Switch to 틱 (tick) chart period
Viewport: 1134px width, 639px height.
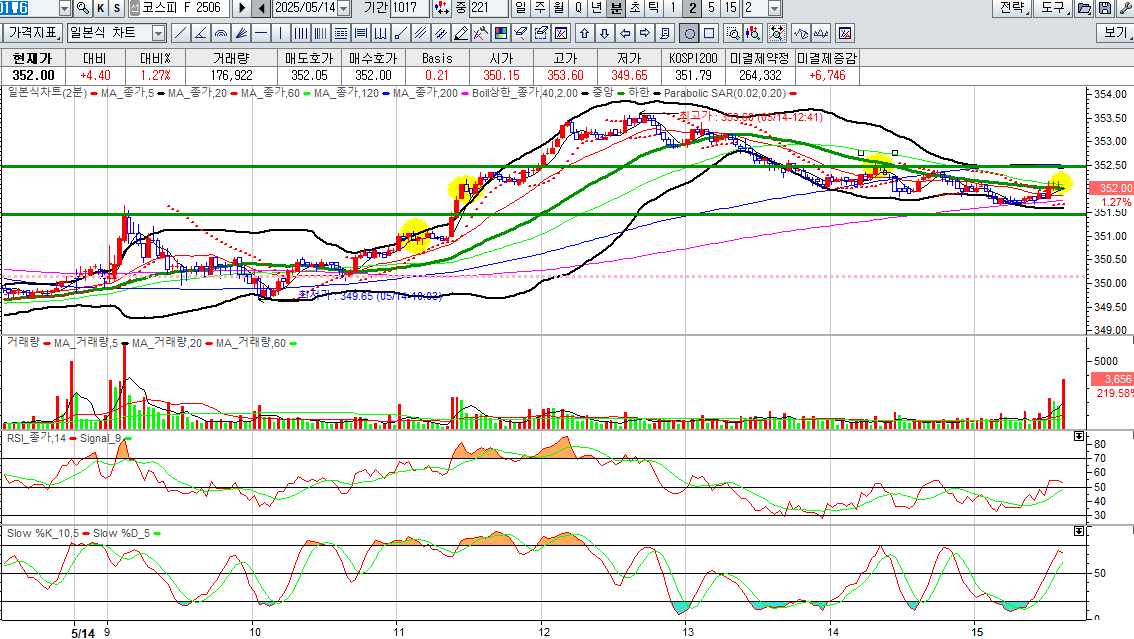[x=653, y=8]
